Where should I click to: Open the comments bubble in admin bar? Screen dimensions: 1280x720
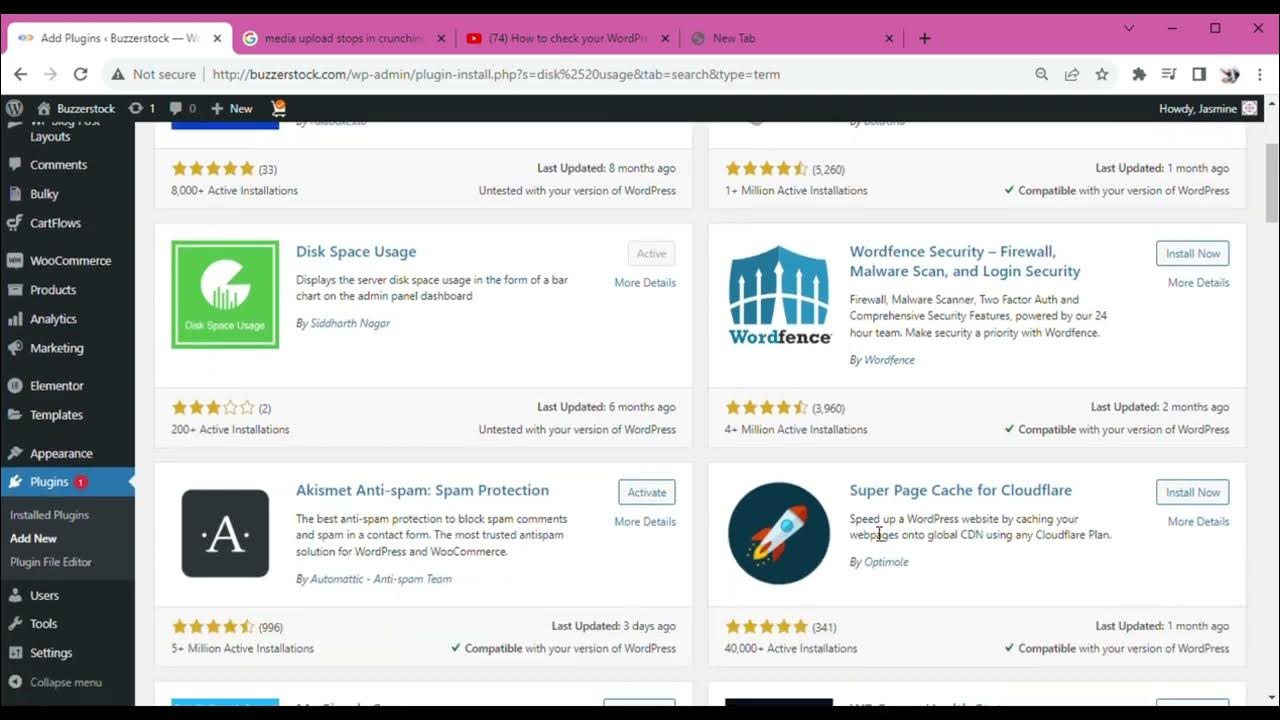coord(182,108)
